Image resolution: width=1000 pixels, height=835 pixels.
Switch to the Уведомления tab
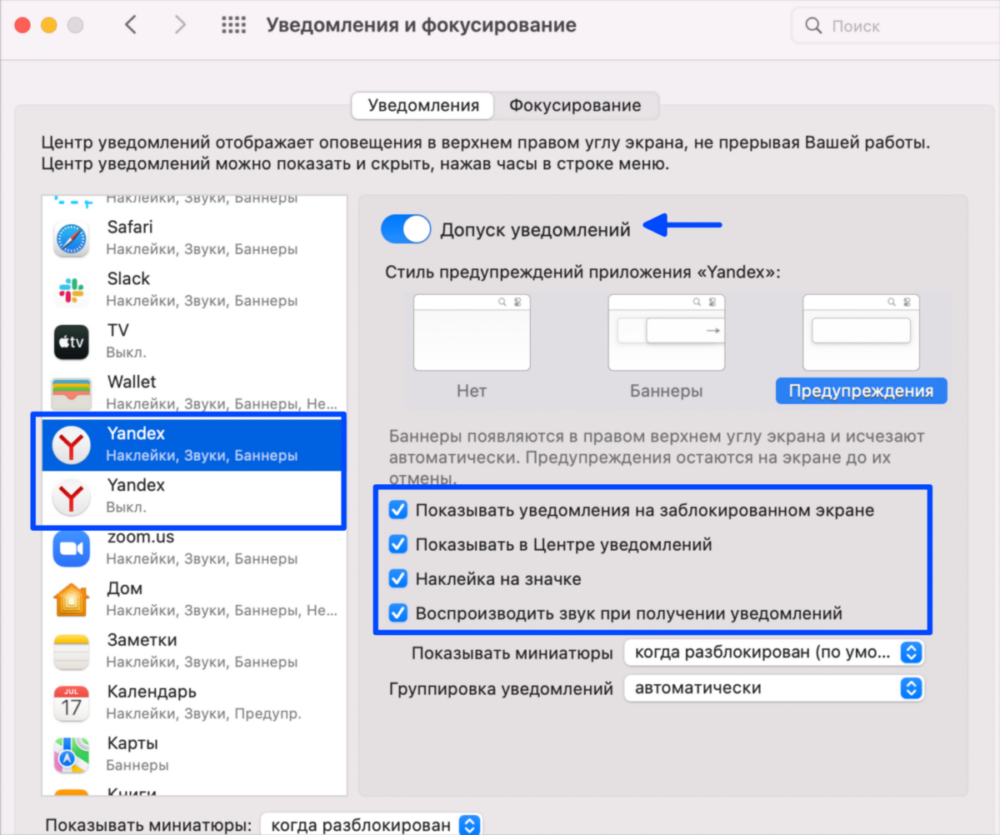coord(423,105)
